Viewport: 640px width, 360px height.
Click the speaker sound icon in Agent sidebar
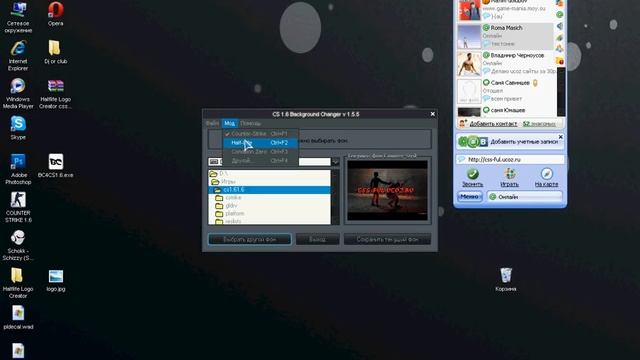coord(560,26)
